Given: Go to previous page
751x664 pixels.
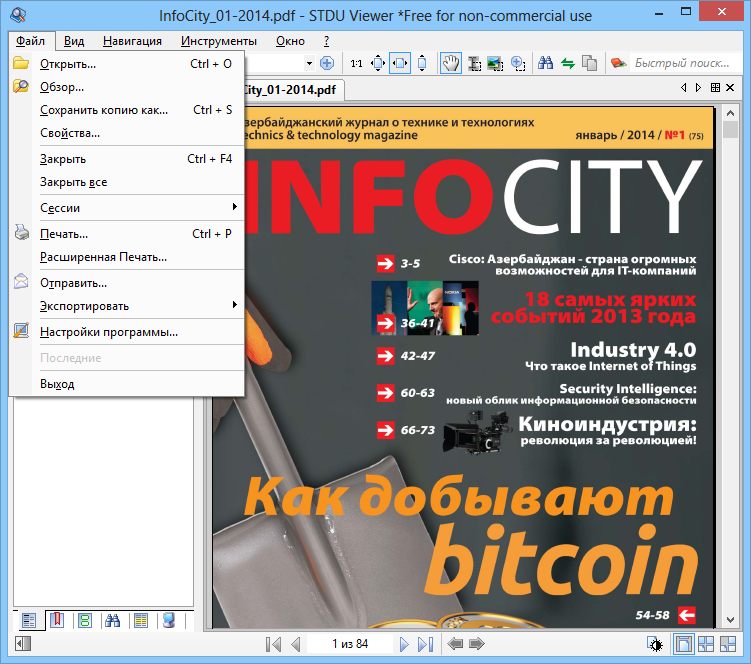Looking at the screenshot, I should [296, 644].
